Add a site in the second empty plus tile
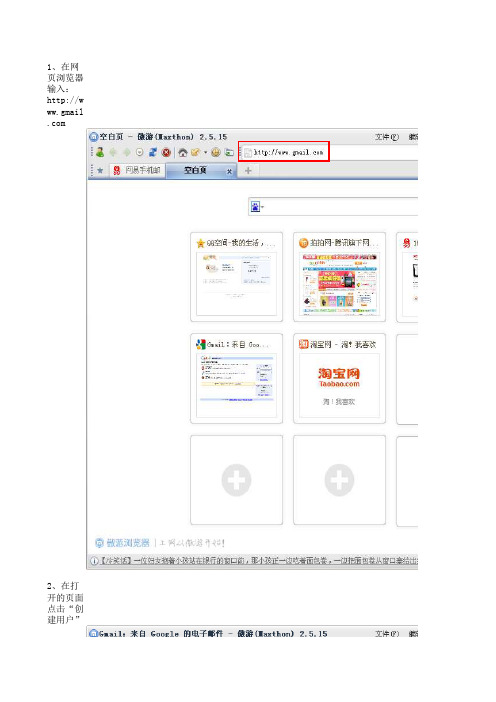The height and width of the screenshot is (702, 496). pos(339,480)
